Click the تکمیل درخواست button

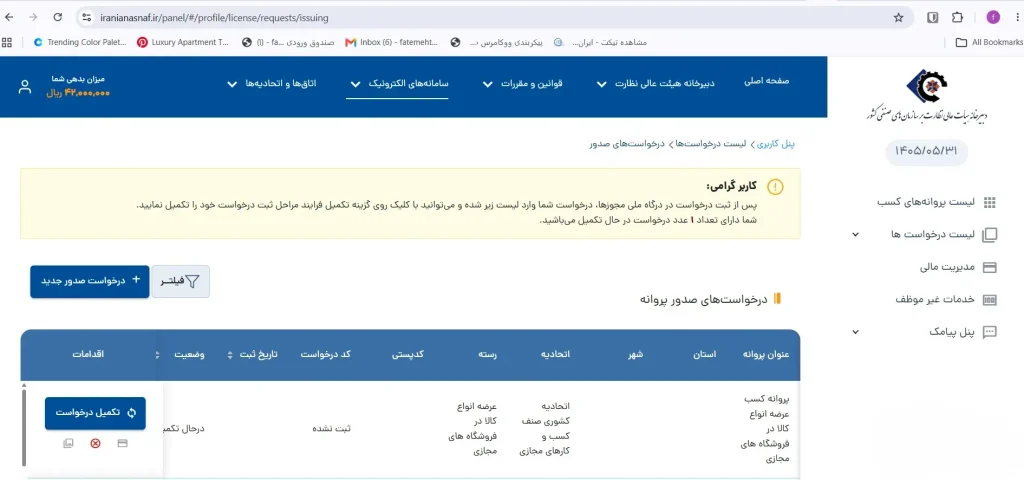[x=95, y=413]
